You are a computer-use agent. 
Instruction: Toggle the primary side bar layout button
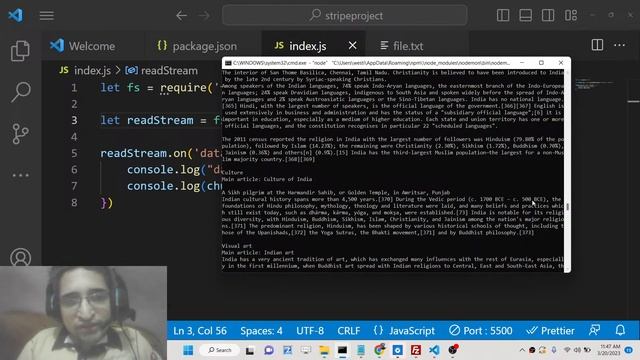click(x=503, y=16)
